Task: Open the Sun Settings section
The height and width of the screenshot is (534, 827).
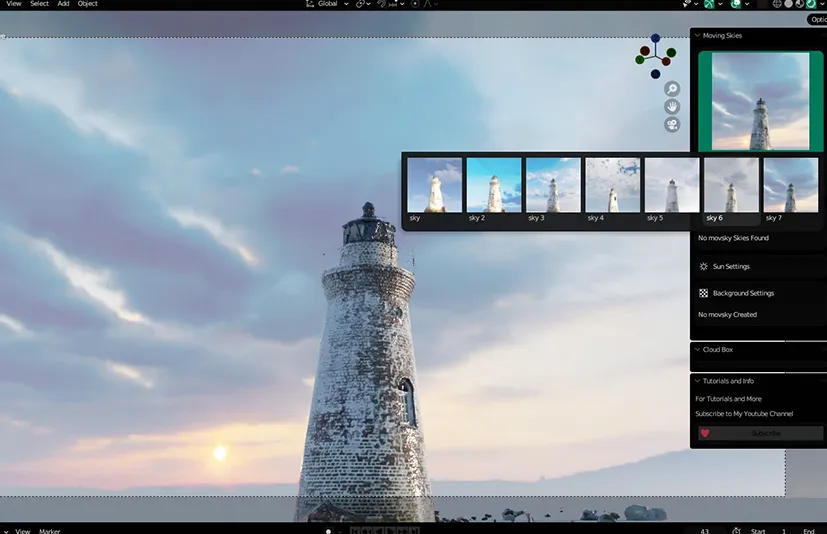Action: (731, 267)
